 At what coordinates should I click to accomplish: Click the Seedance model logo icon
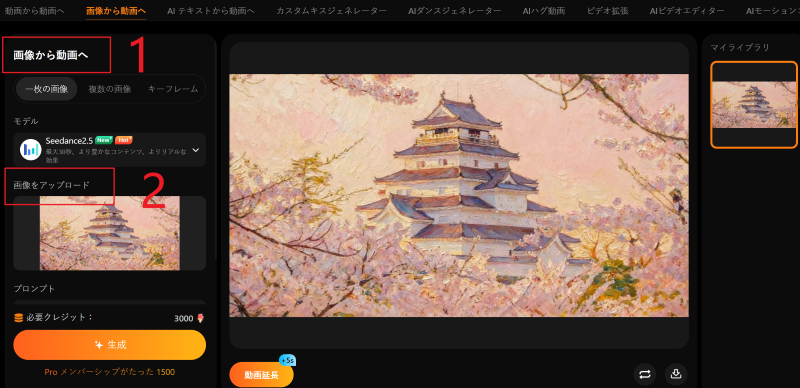point(31,150)
